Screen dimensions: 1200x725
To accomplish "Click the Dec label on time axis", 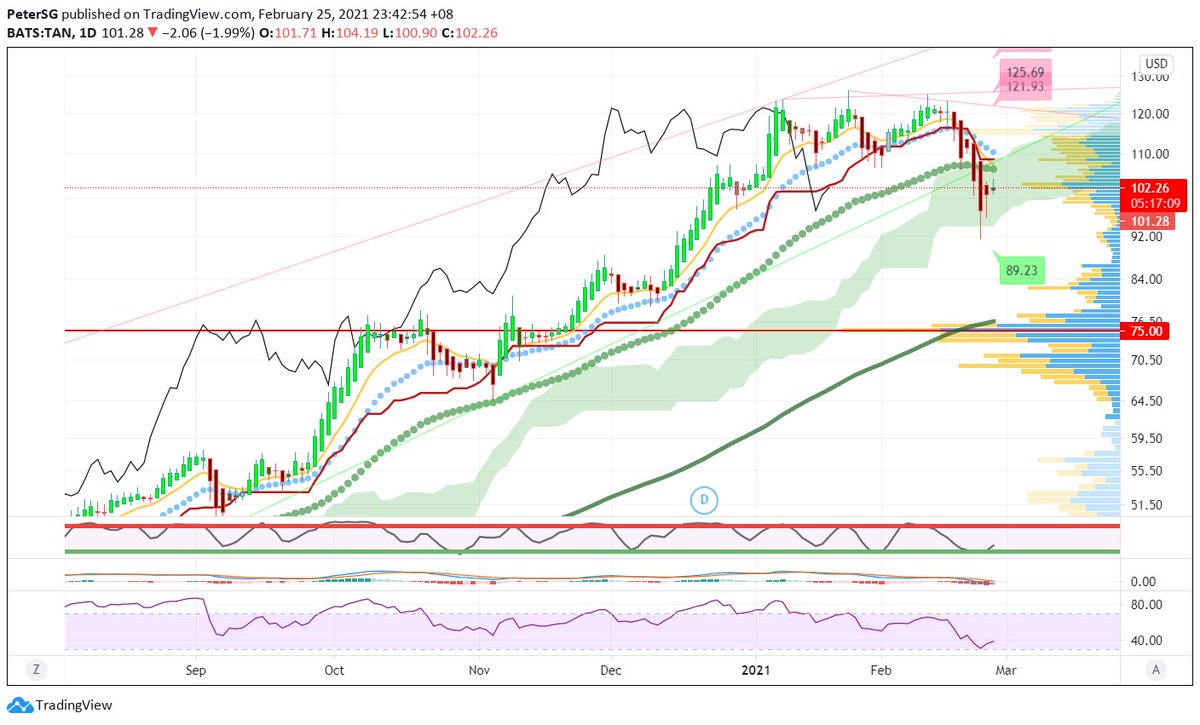I will 612,670.
